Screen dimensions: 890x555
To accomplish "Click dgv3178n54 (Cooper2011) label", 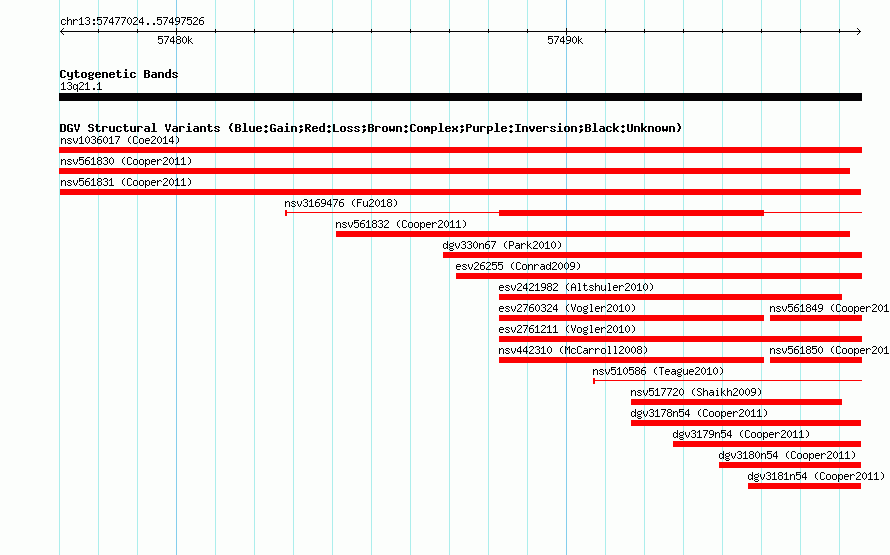I will click(x=699, y=413).
